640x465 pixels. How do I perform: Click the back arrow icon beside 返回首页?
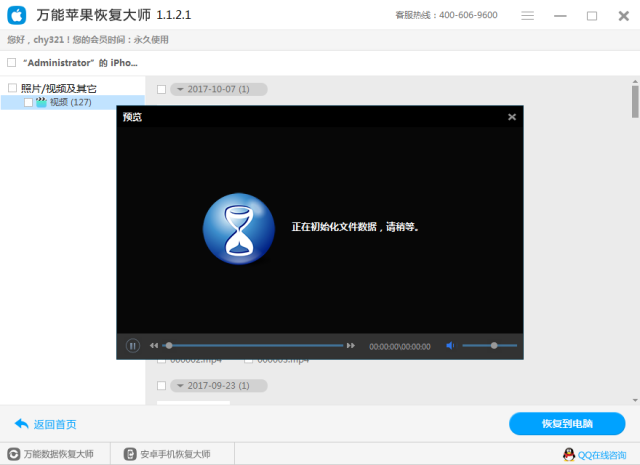(21, 424)
